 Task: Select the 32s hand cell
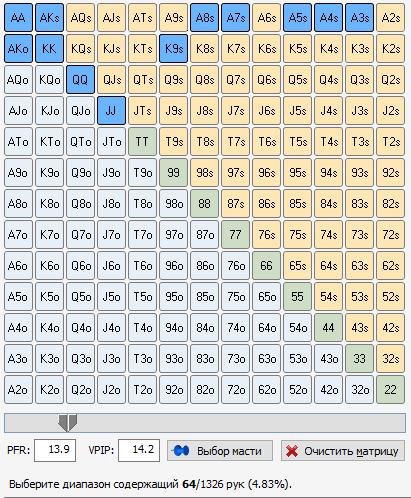390,359
